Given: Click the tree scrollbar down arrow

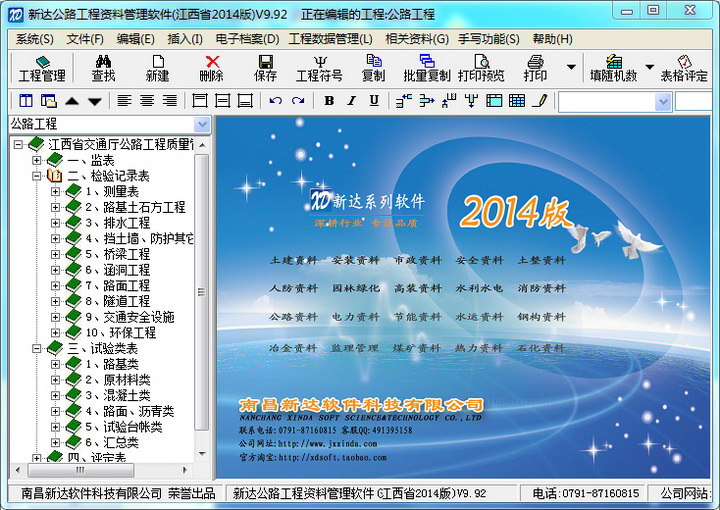Looking at the screenshot, I should 202,454.
